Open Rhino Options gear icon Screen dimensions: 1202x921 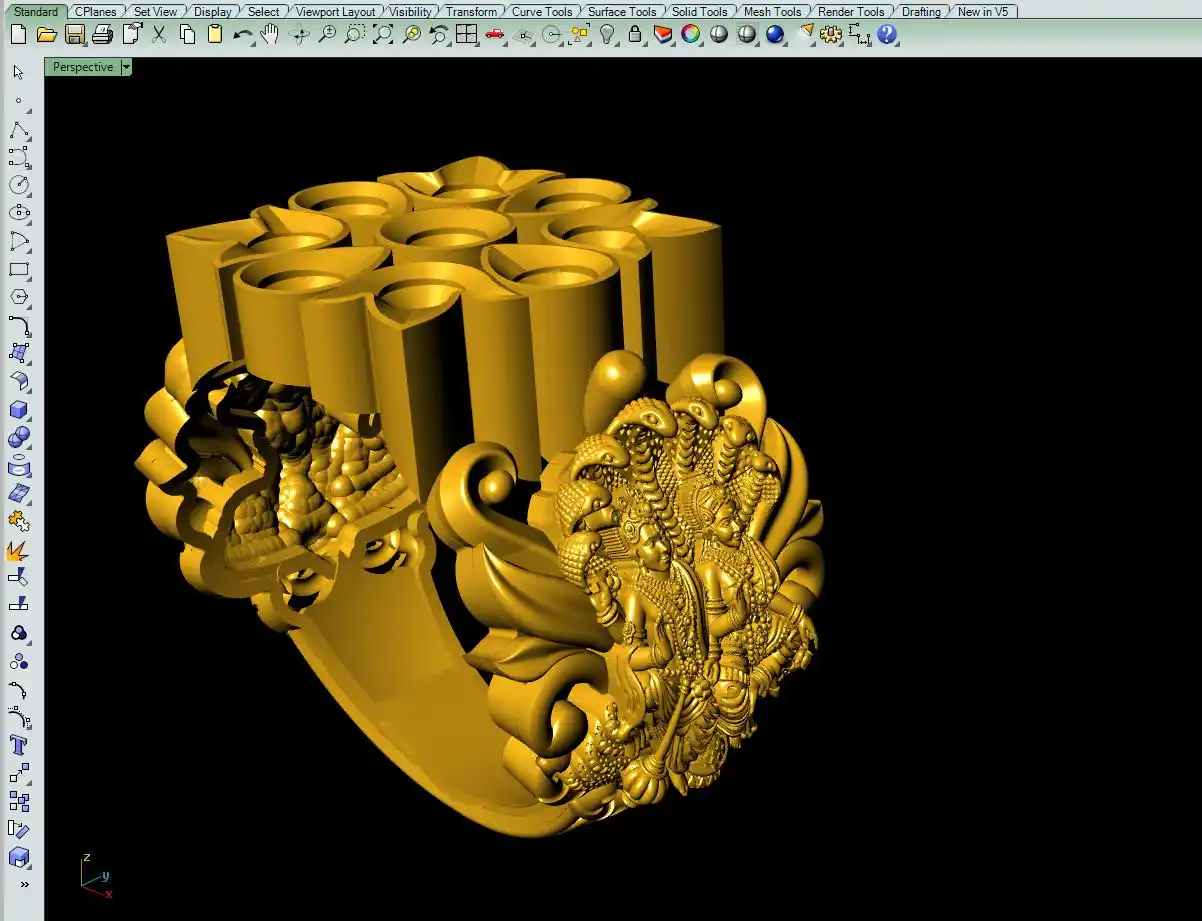point(831,35)
